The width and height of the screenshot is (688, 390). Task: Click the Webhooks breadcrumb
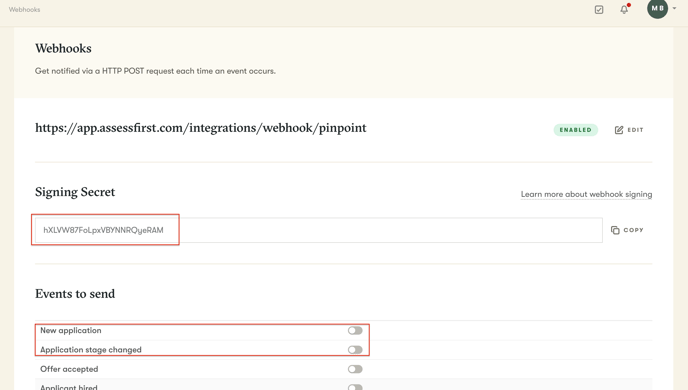25,10
